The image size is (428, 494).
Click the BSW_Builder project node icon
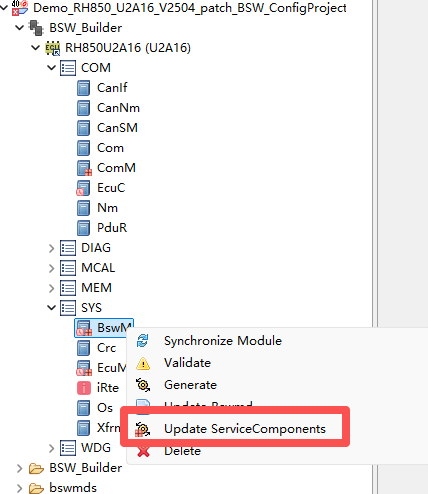pyautogui.click(x=36, y=28)
